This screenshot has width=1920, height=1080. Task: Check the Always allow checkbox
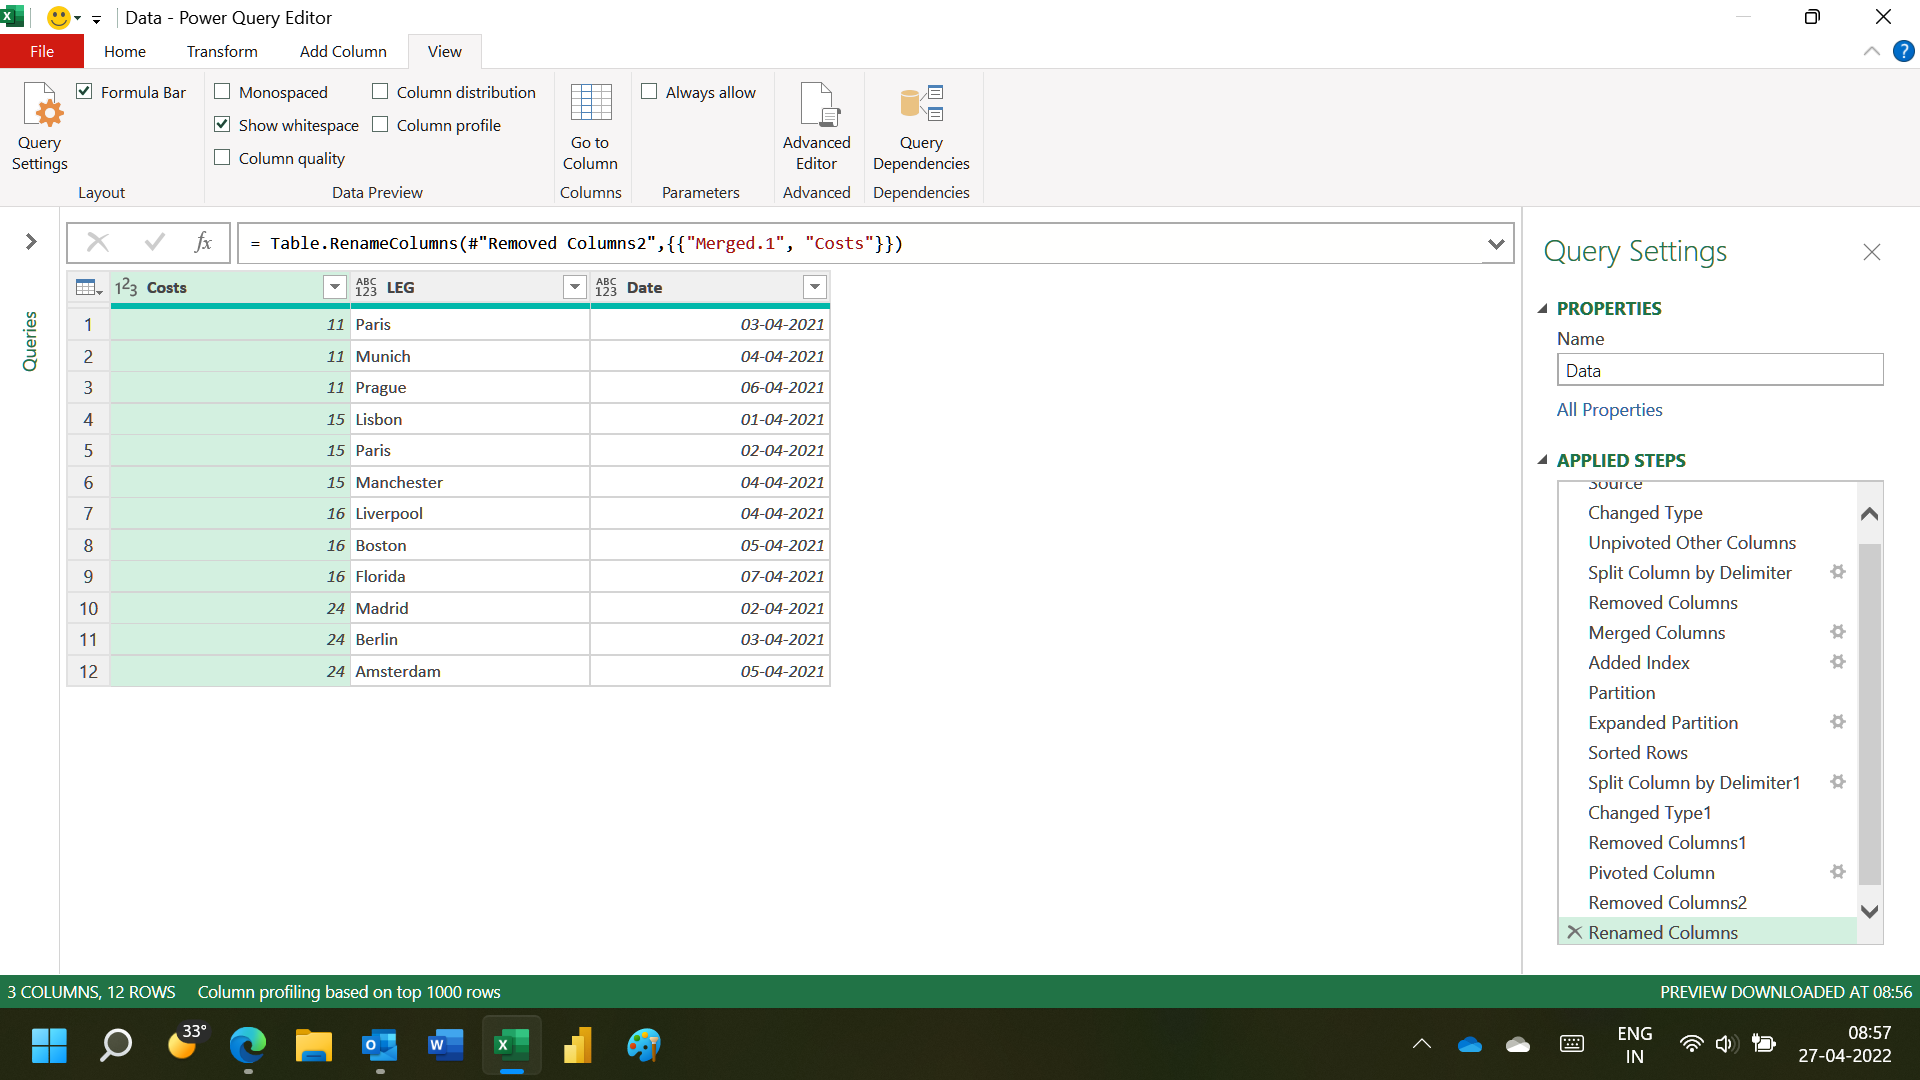coord(649,91)
